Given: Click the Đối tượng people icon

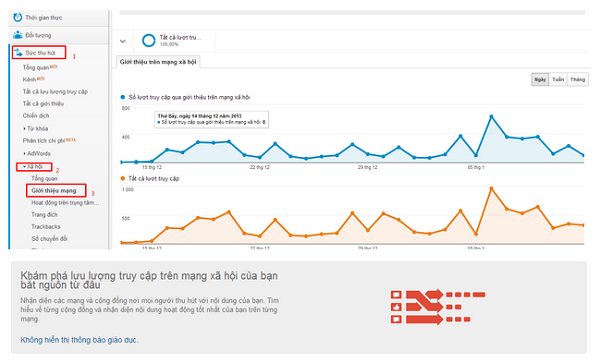Looking at the screenshot, I should pyautogui.click(x=18, y=35).
